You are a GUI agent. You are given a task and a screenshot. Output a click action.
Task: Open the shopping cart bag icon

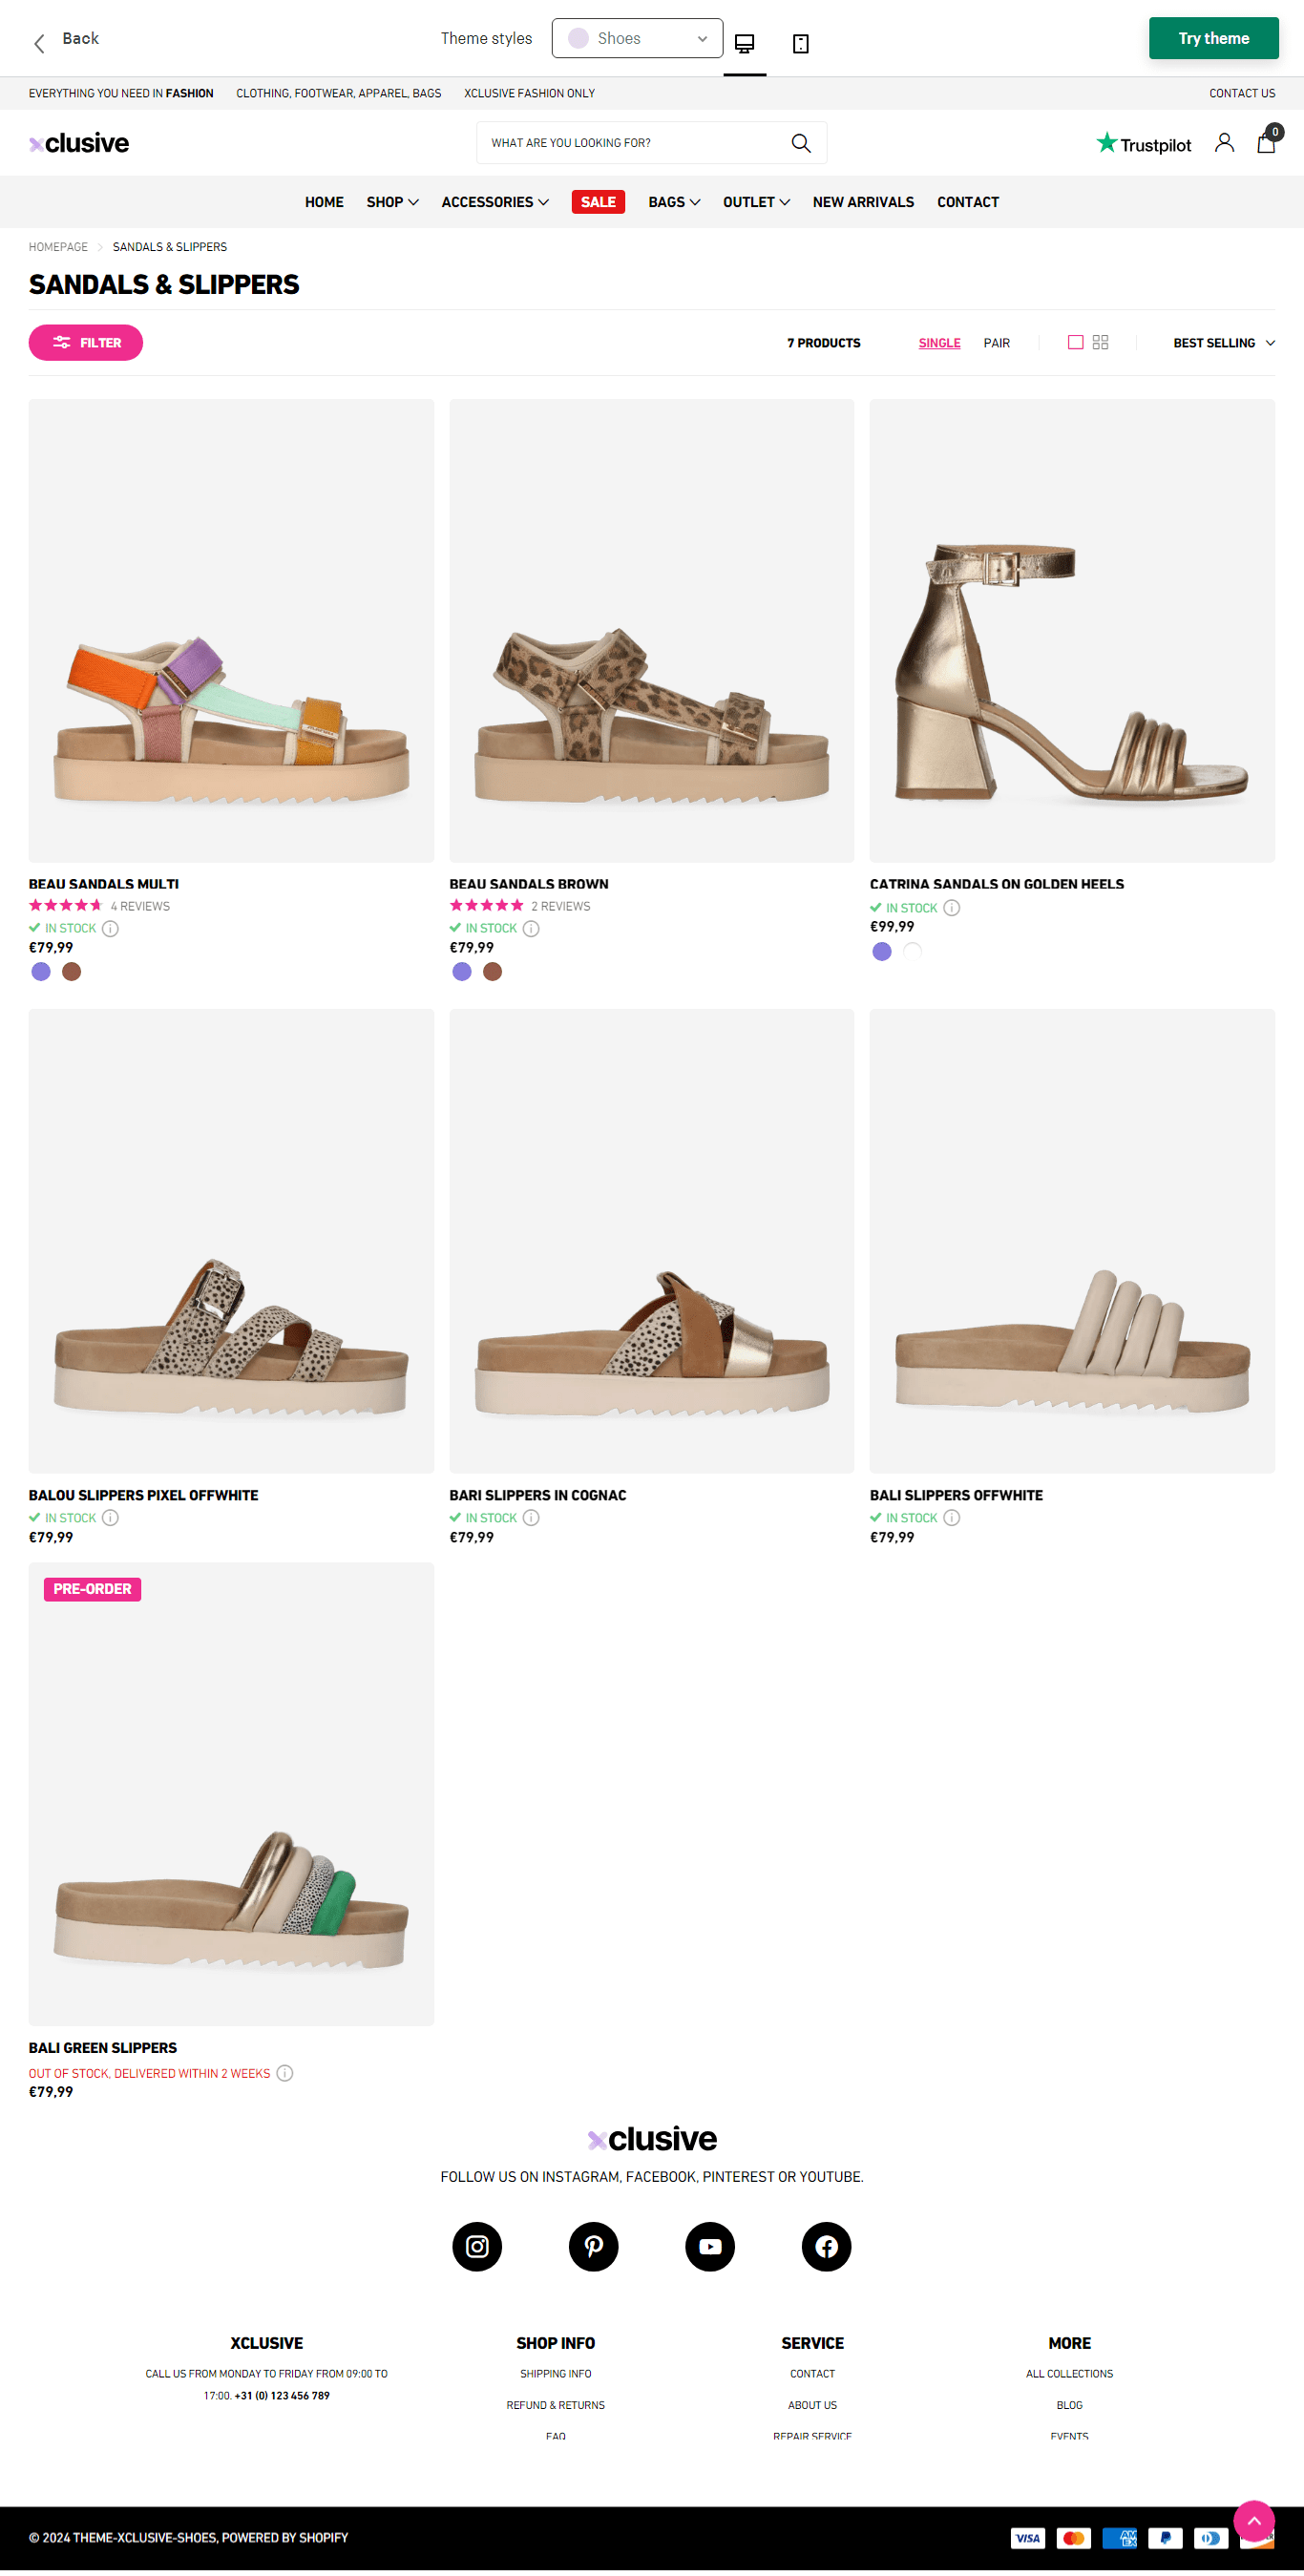tap(1266, 142)
